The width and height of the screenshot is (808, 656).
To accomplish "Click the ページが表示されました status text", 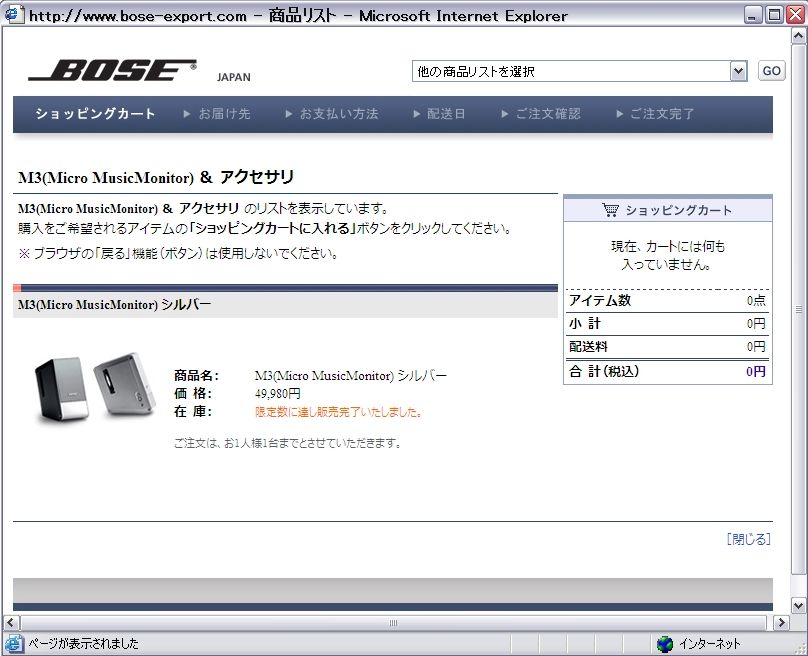I will (83, 644).
